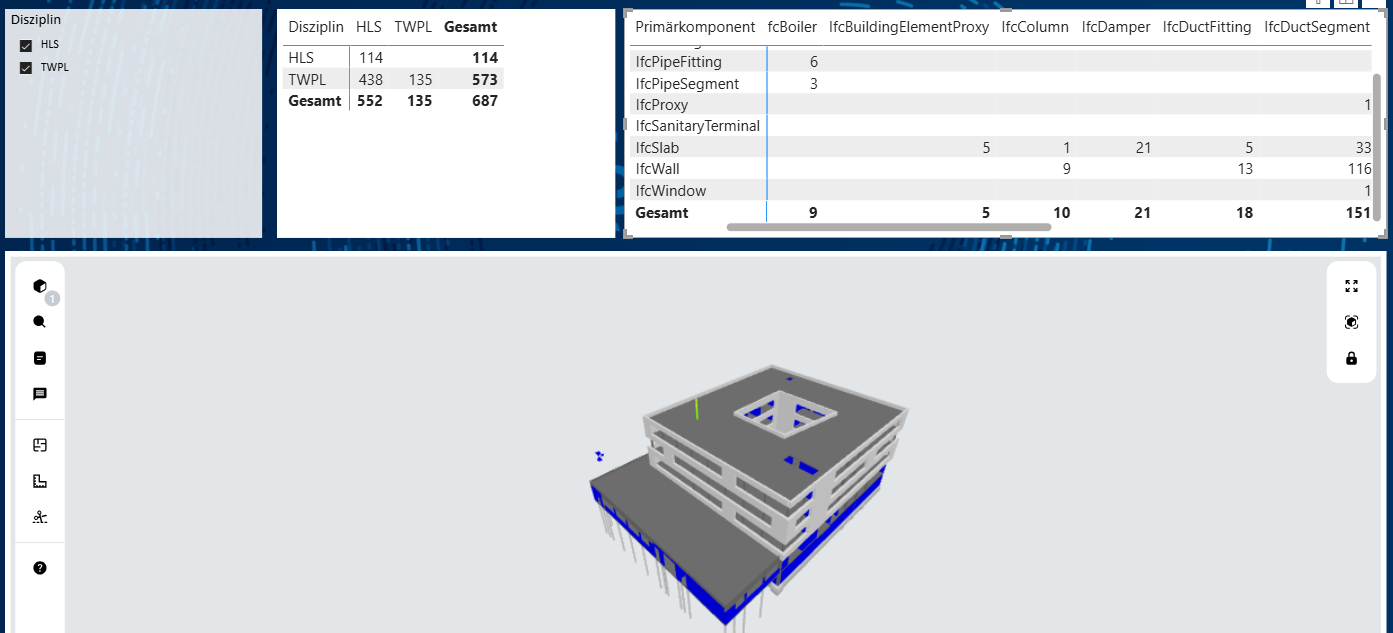Click total 151 under IfcDuctSegment
This screenshot has width=1393, height=633.
1358,213
